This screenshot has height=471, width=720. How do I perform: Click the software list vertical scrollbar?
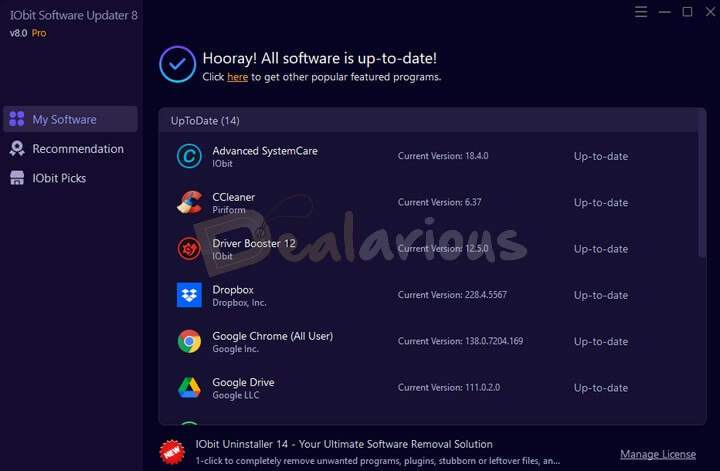pyautogui.click(x=702, y=184)
